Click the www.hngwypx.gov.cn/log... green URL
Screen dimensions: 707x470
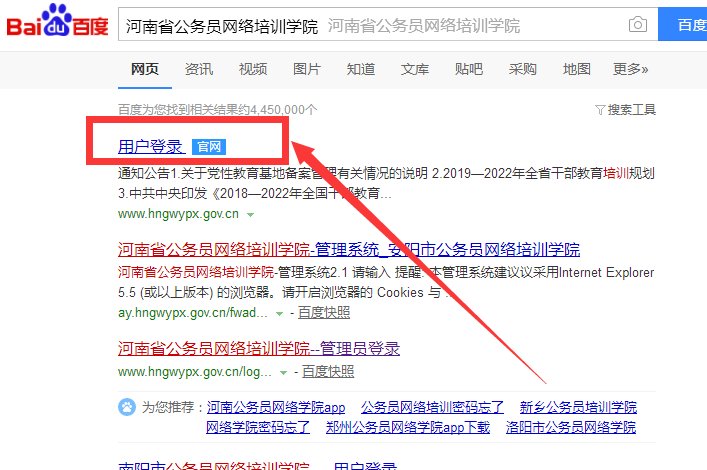[x=195, y=372]
